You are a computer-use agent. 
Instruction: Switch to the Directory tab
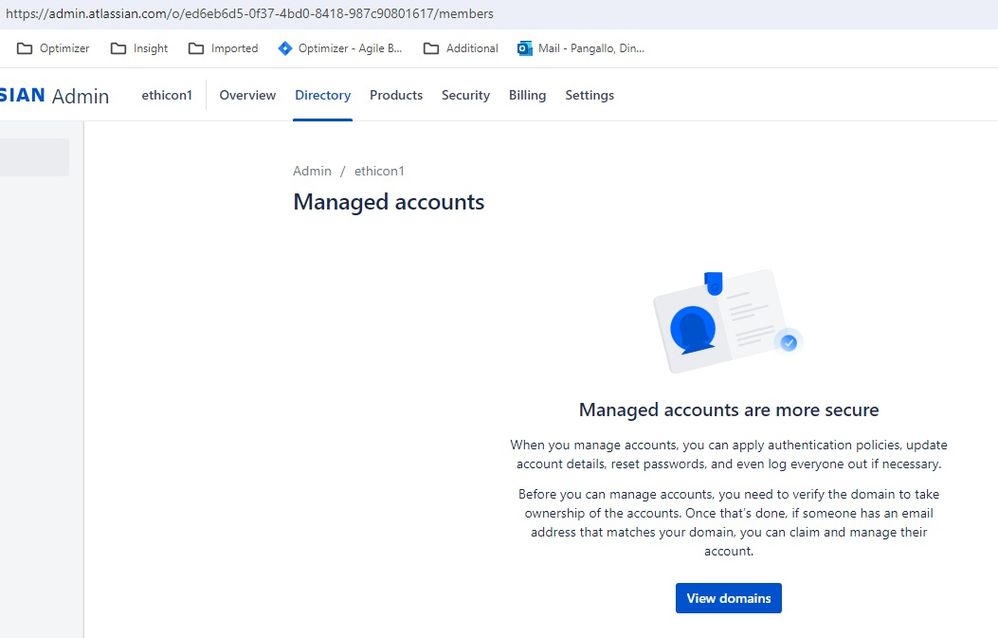(x=323, y=95)
